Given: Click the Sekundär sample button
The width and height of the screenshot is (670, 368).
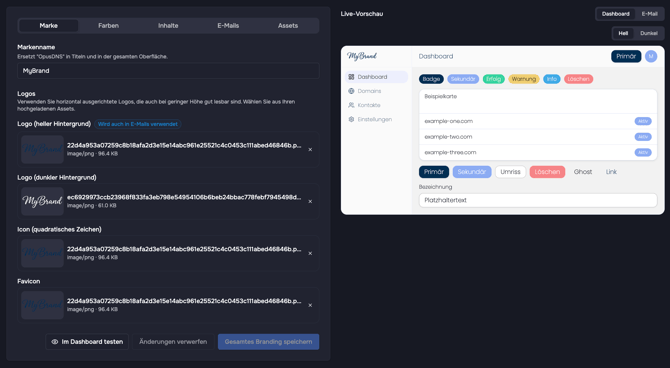Looking at the screenshot, I should point(472,172).
